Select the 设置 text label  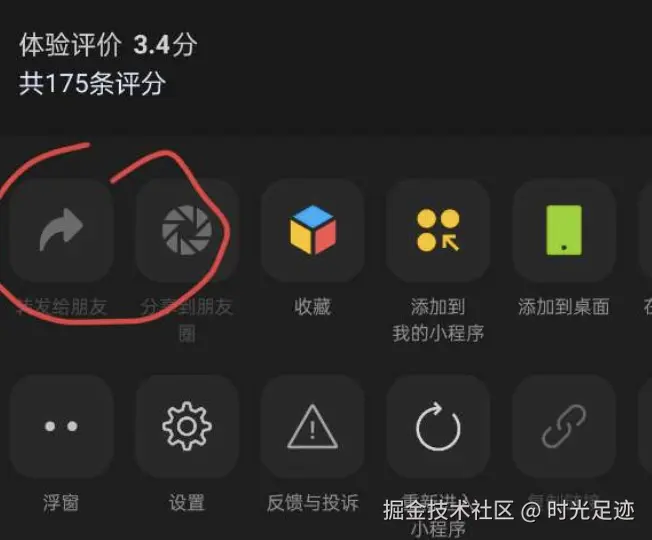point(187,502)
